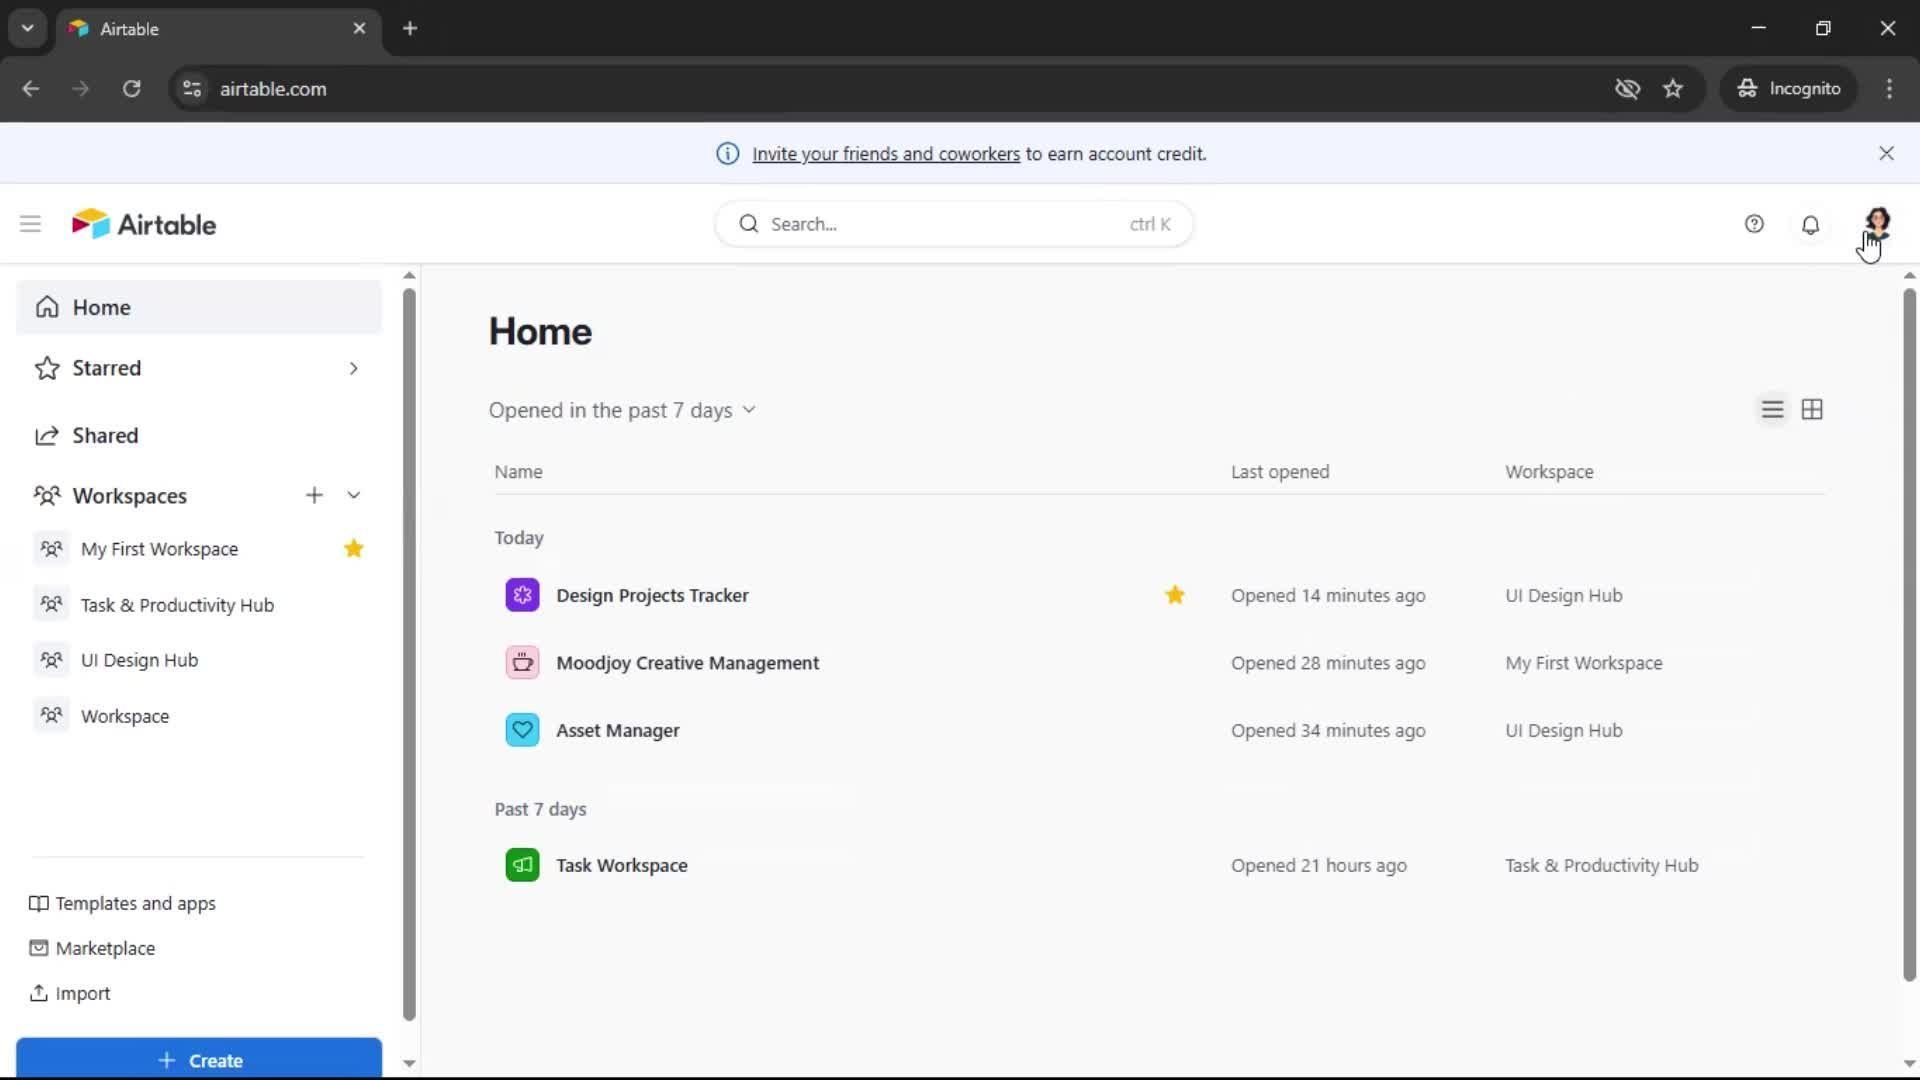Open the account profile avatar

point(1877,222)
